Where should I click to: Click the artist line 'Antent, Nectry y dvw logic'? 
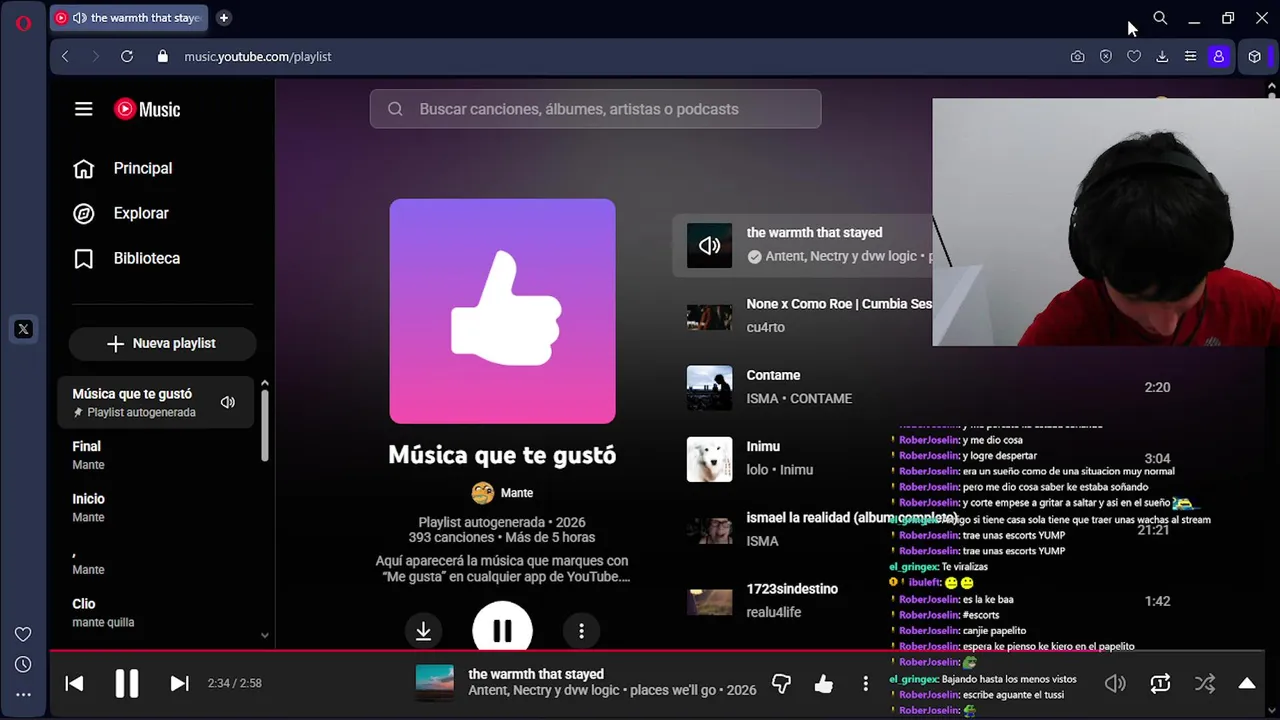click(544, 691)
